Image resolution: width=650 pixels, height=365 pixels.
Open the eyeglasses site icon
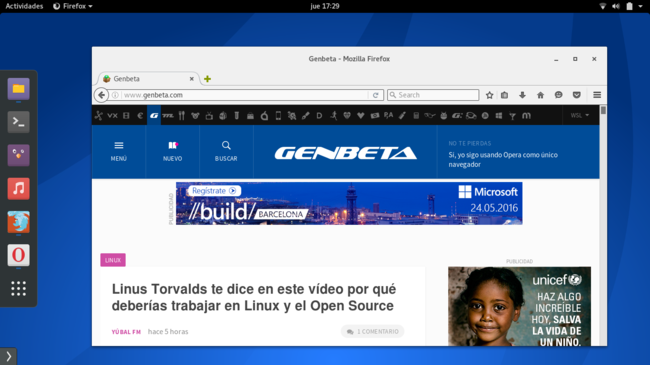[429, 116]
